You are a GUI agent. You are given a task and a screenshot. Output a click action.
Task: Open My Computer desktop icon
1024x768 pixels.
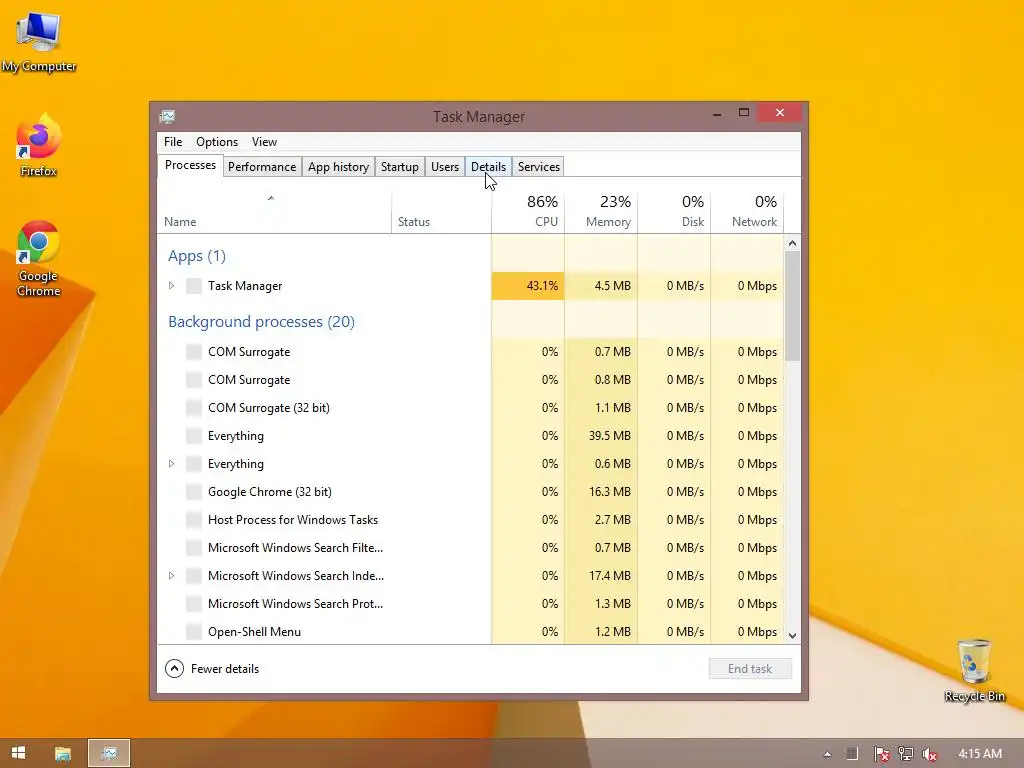(x=39, y=40)
